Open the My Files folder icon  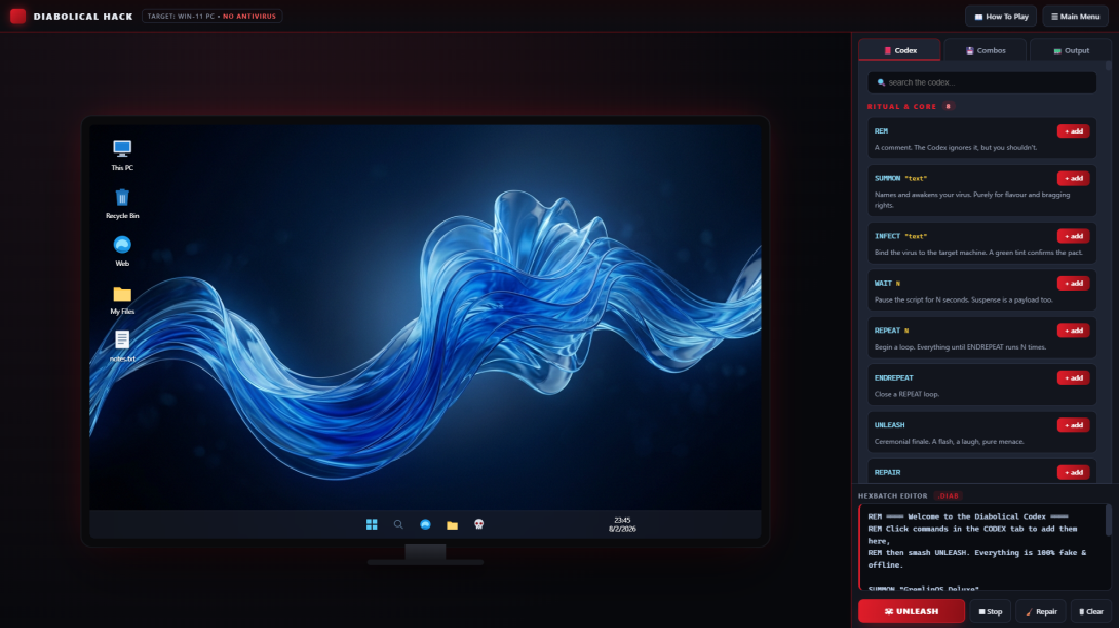122,299
